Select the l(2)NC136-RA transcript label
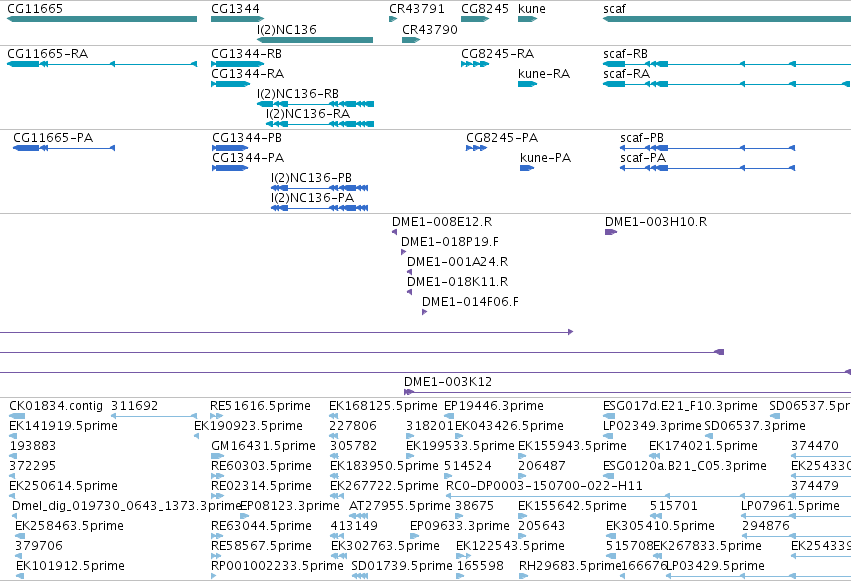851x581 pixels. pyautogui.click(x=308, y=114)
